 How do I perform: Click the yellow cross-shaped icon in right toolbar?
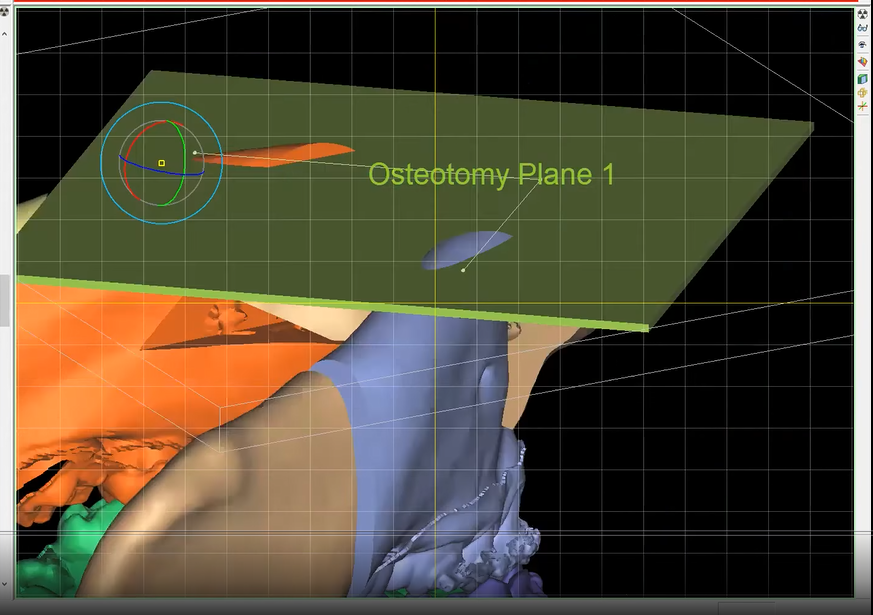coord(862,93)
